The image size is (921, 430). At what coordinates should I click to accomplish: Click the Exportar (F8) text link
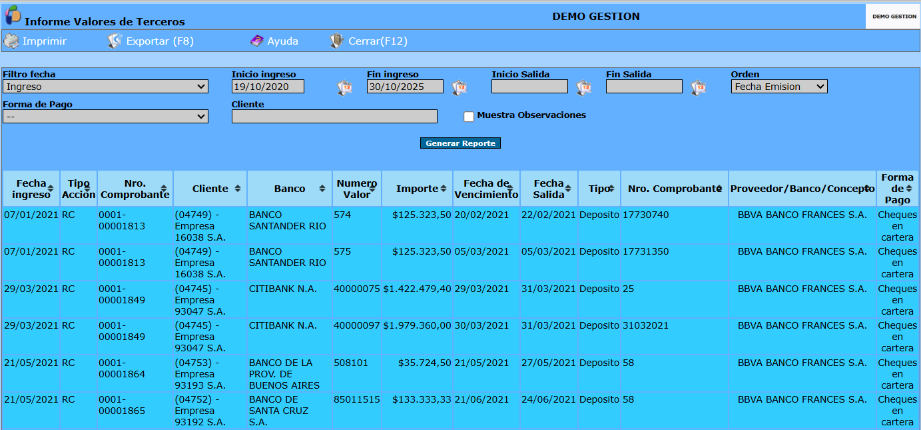(160, 41)
